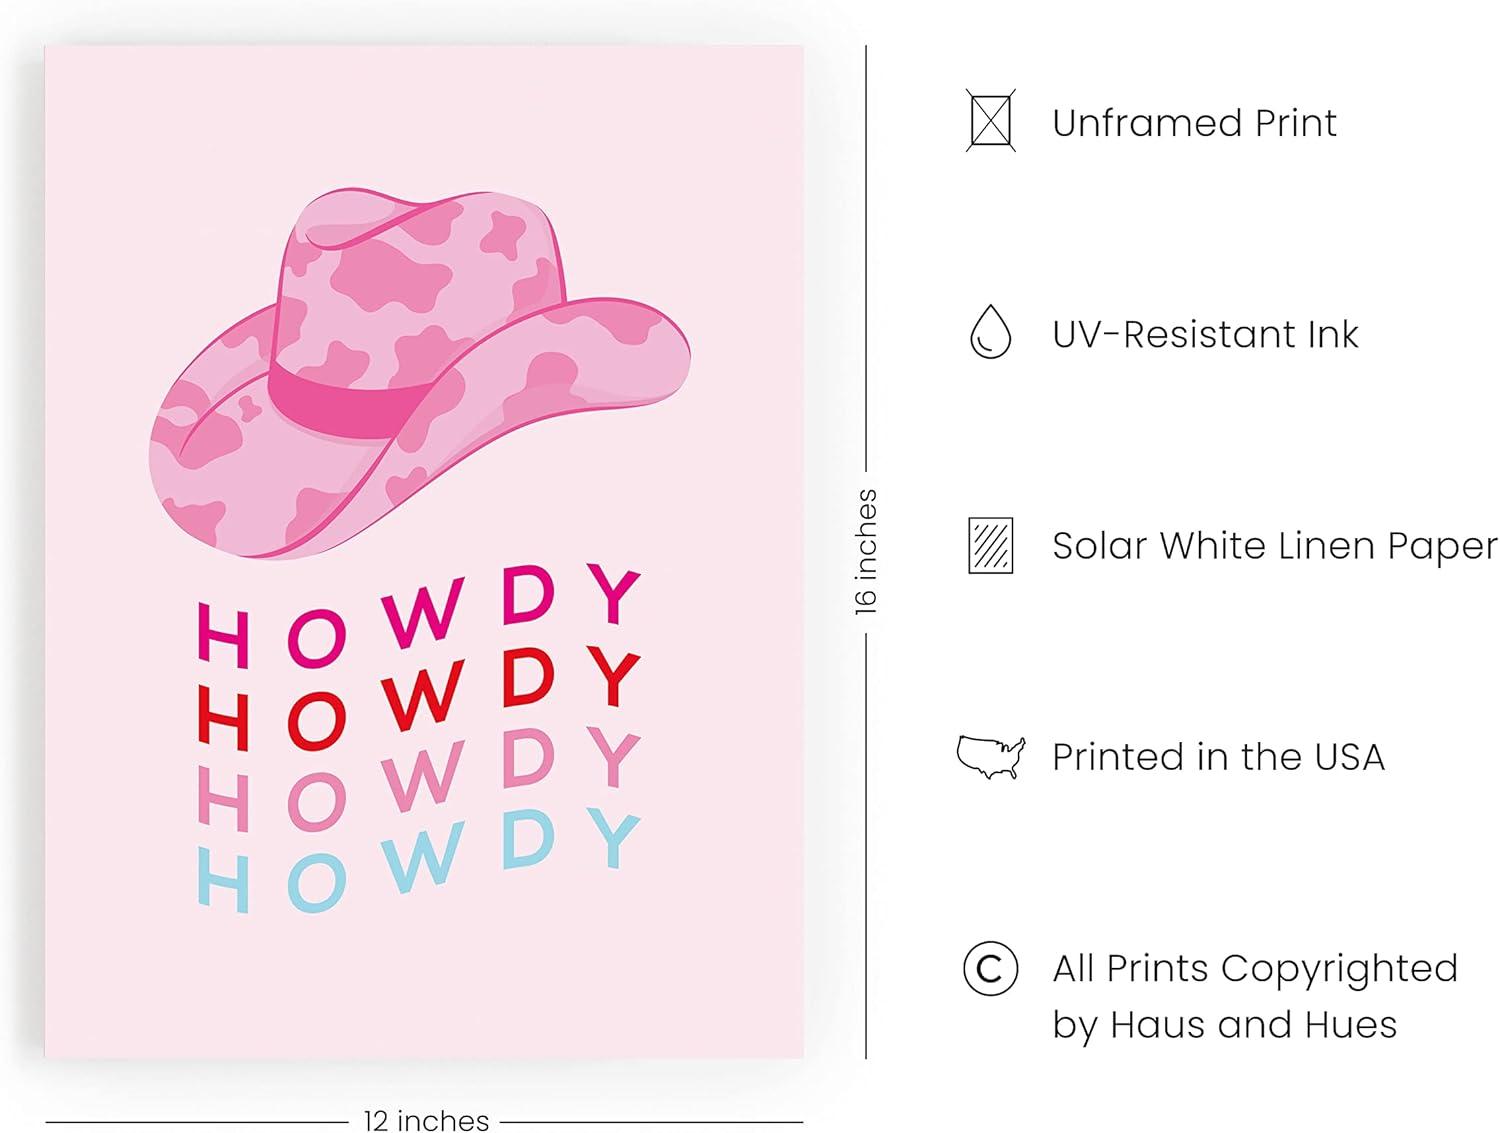Click the magenta HOWDY text line
1500x1133 pixels.
[x=418, y=617]
